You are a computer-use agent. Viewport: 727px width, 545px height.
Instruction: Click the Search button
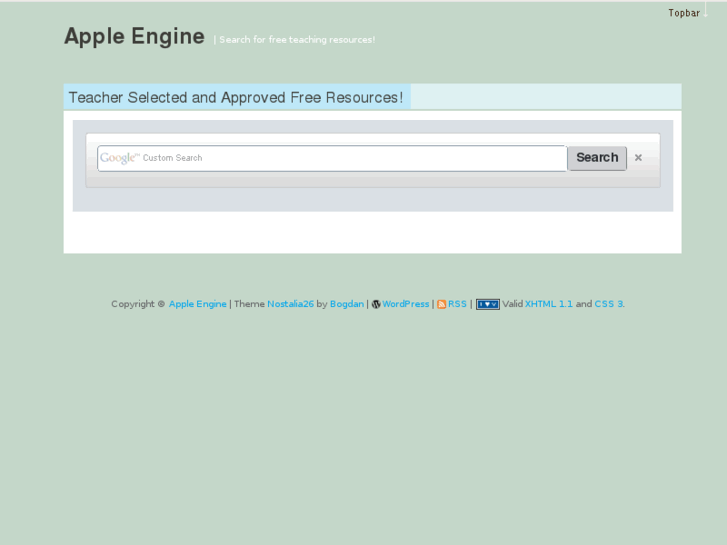(x=597, y=158)
